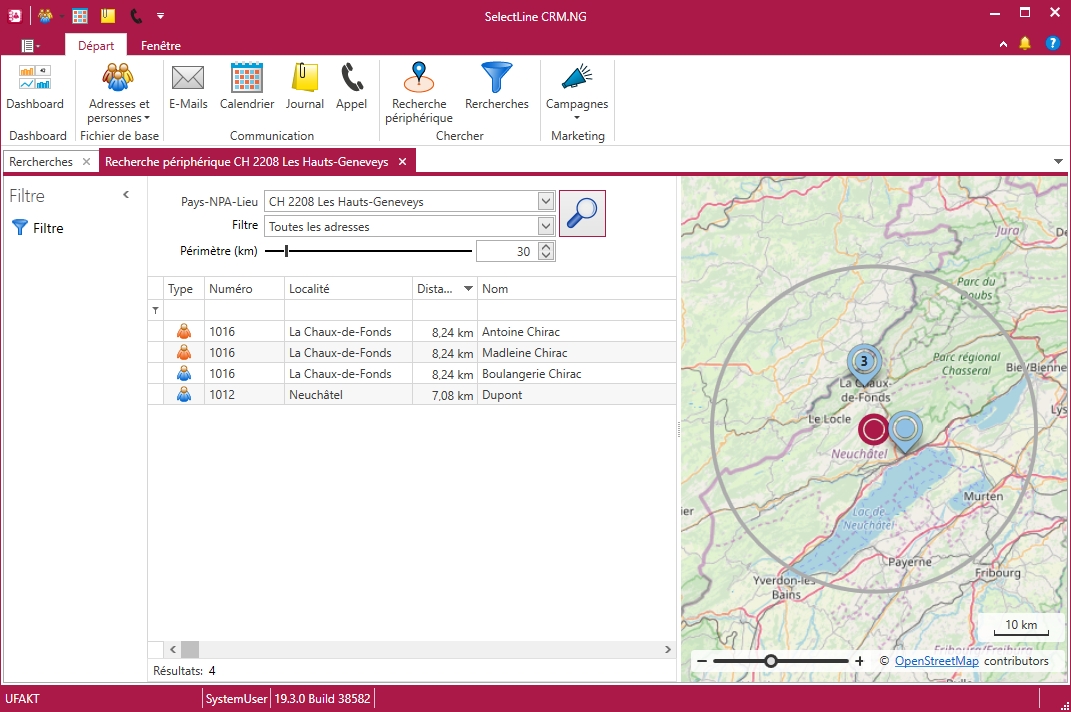Close the Rercherches document tab
The height and width of the screenshot is (712, 1071).
(x=86, y=162)
